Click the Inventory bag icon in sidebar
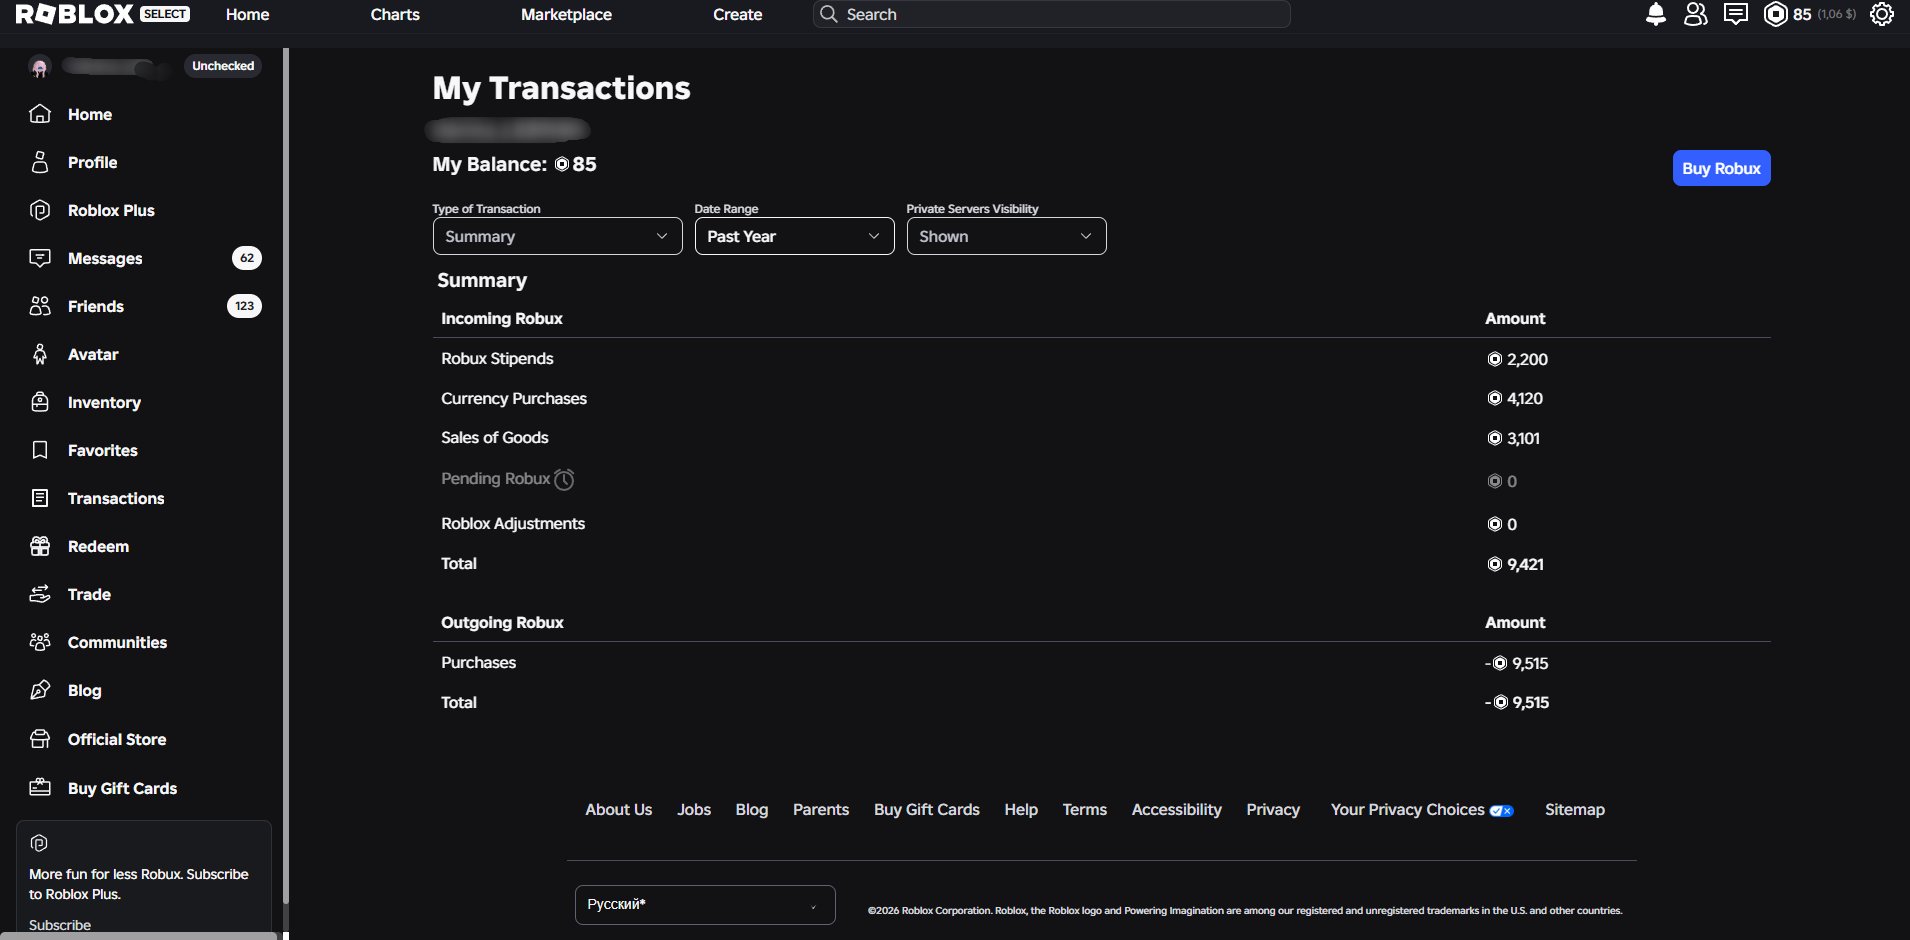The image size is (1910, 940). point(40,402)
